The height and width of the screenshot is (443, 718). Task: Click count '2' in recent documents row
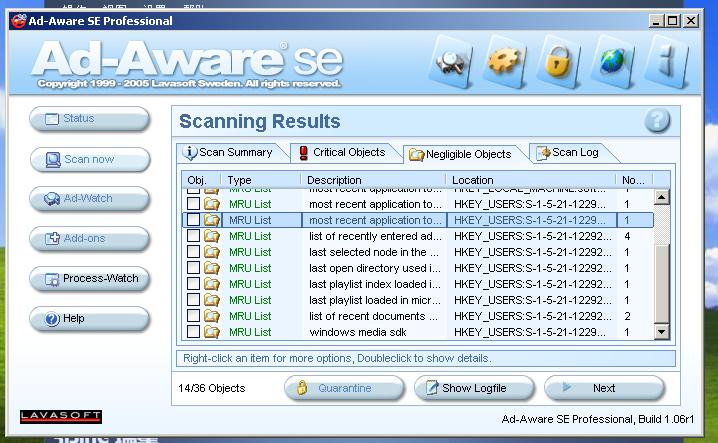pos(627,316)
